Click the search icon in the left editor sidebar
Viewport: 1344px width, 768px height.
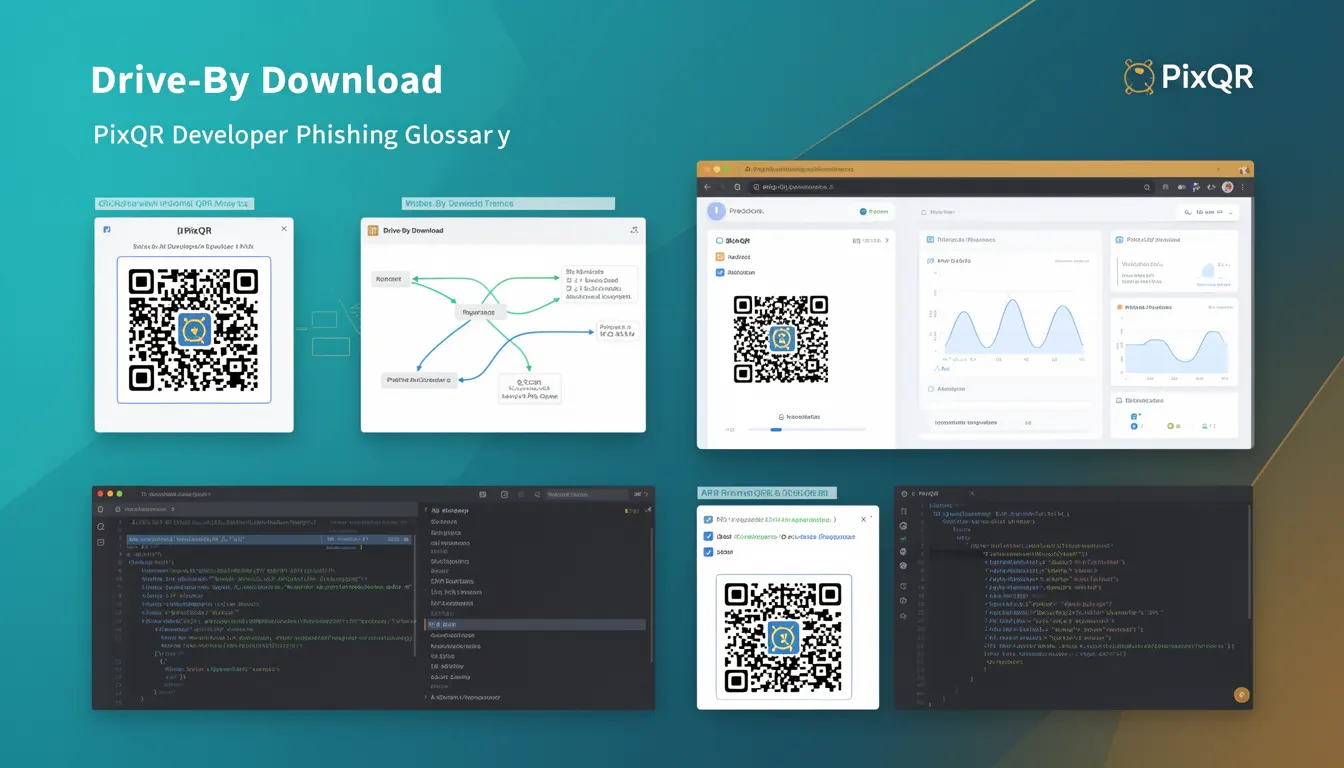pos(101,526)
